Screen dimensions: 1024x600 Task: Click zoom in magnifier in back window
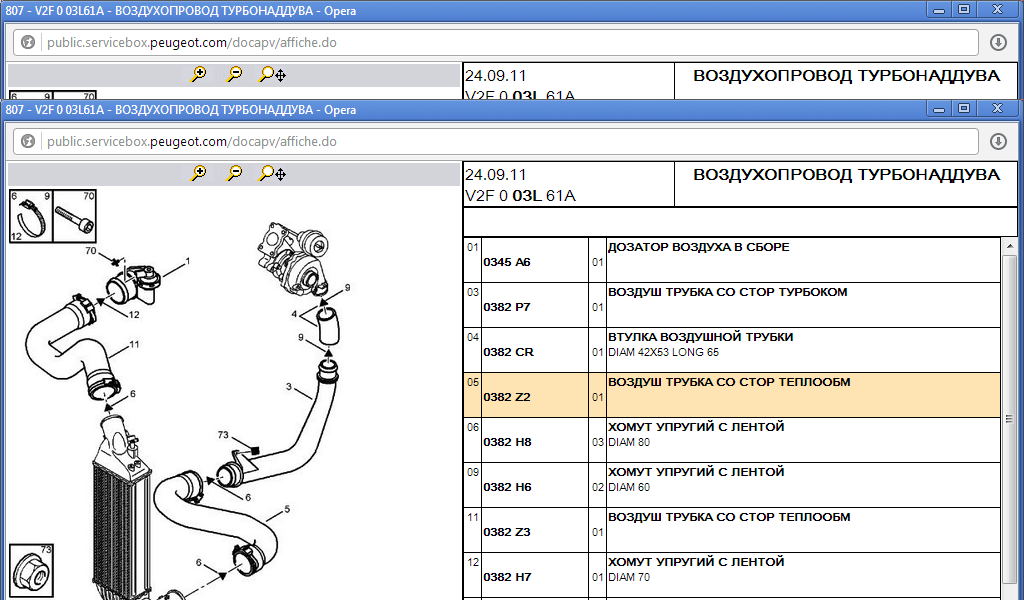199,75
